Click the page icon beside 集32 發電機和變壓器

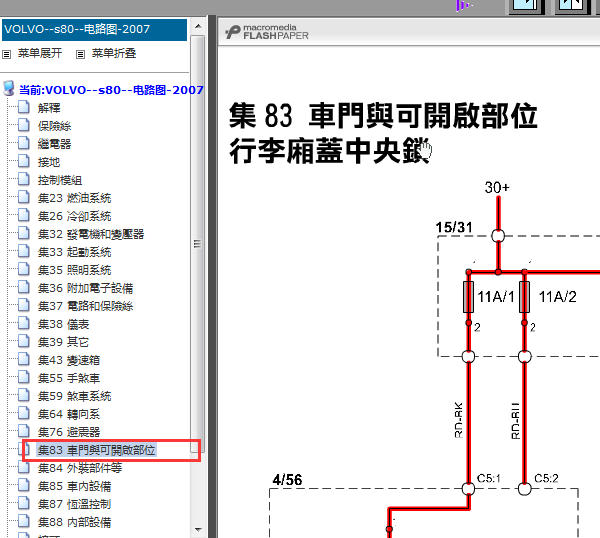(24, 233)
